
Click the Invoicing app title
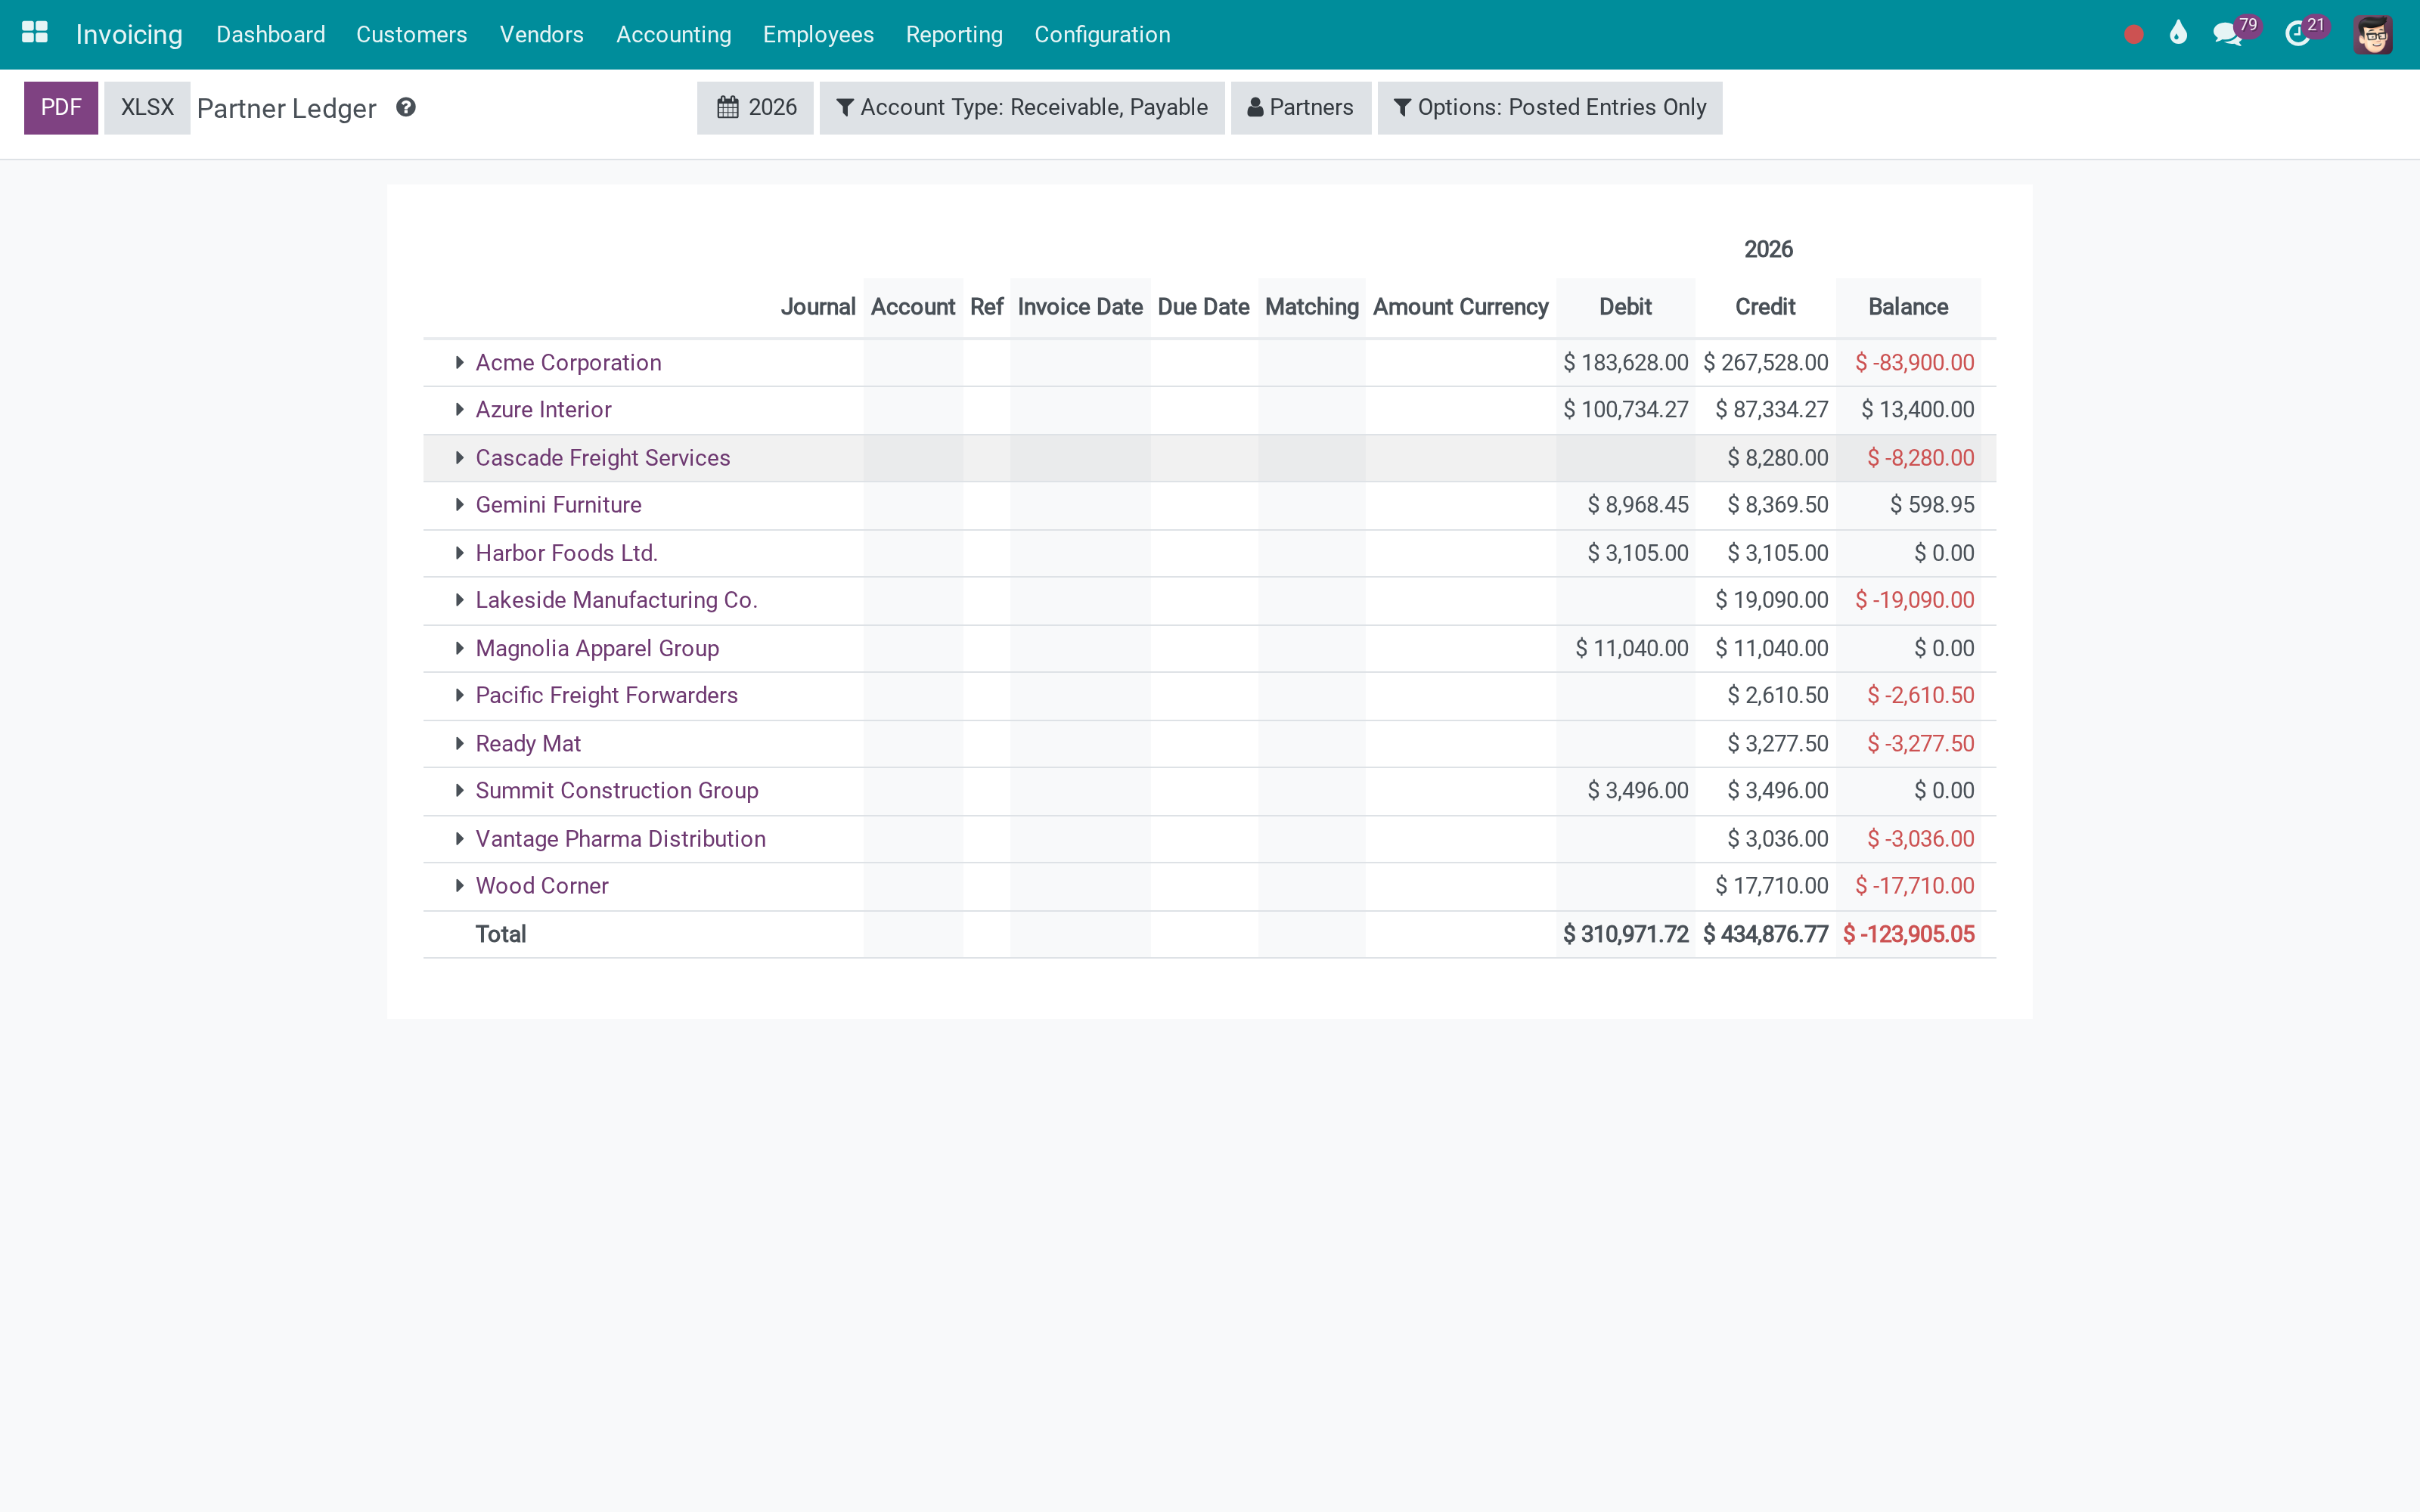(x=129, y=34)
